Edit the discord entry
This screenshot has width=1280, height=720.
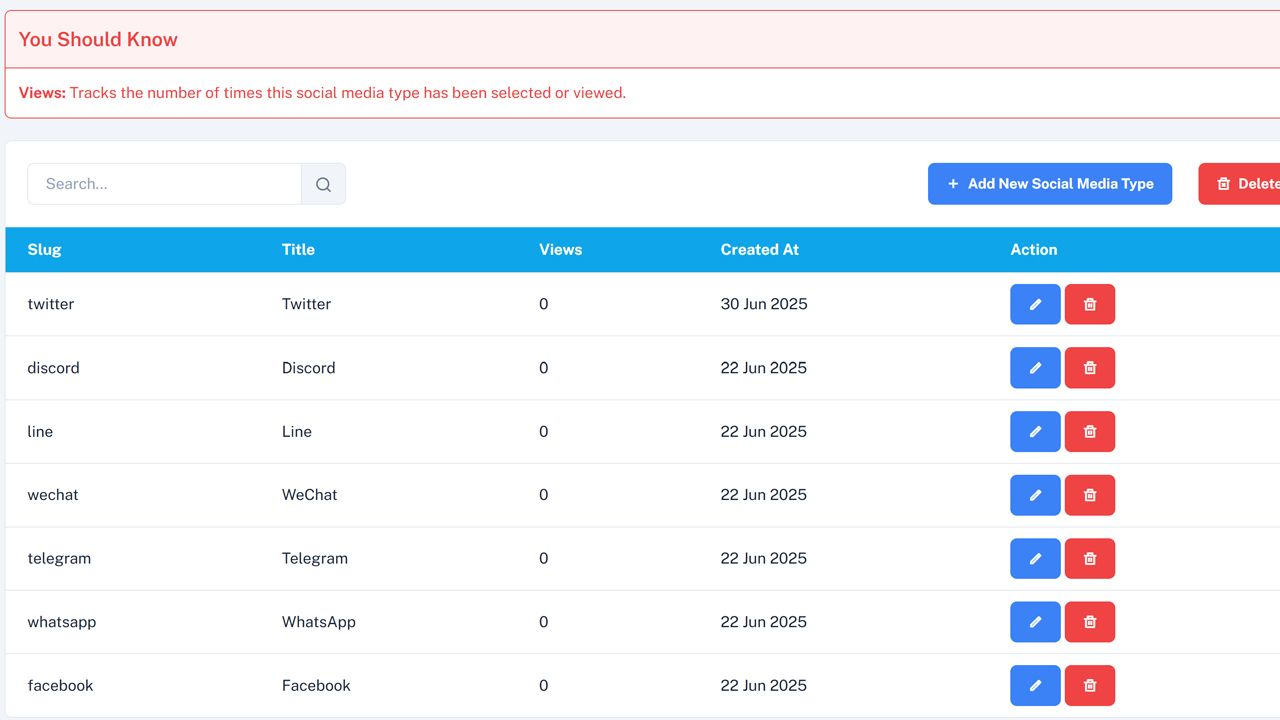point(1035,368)
